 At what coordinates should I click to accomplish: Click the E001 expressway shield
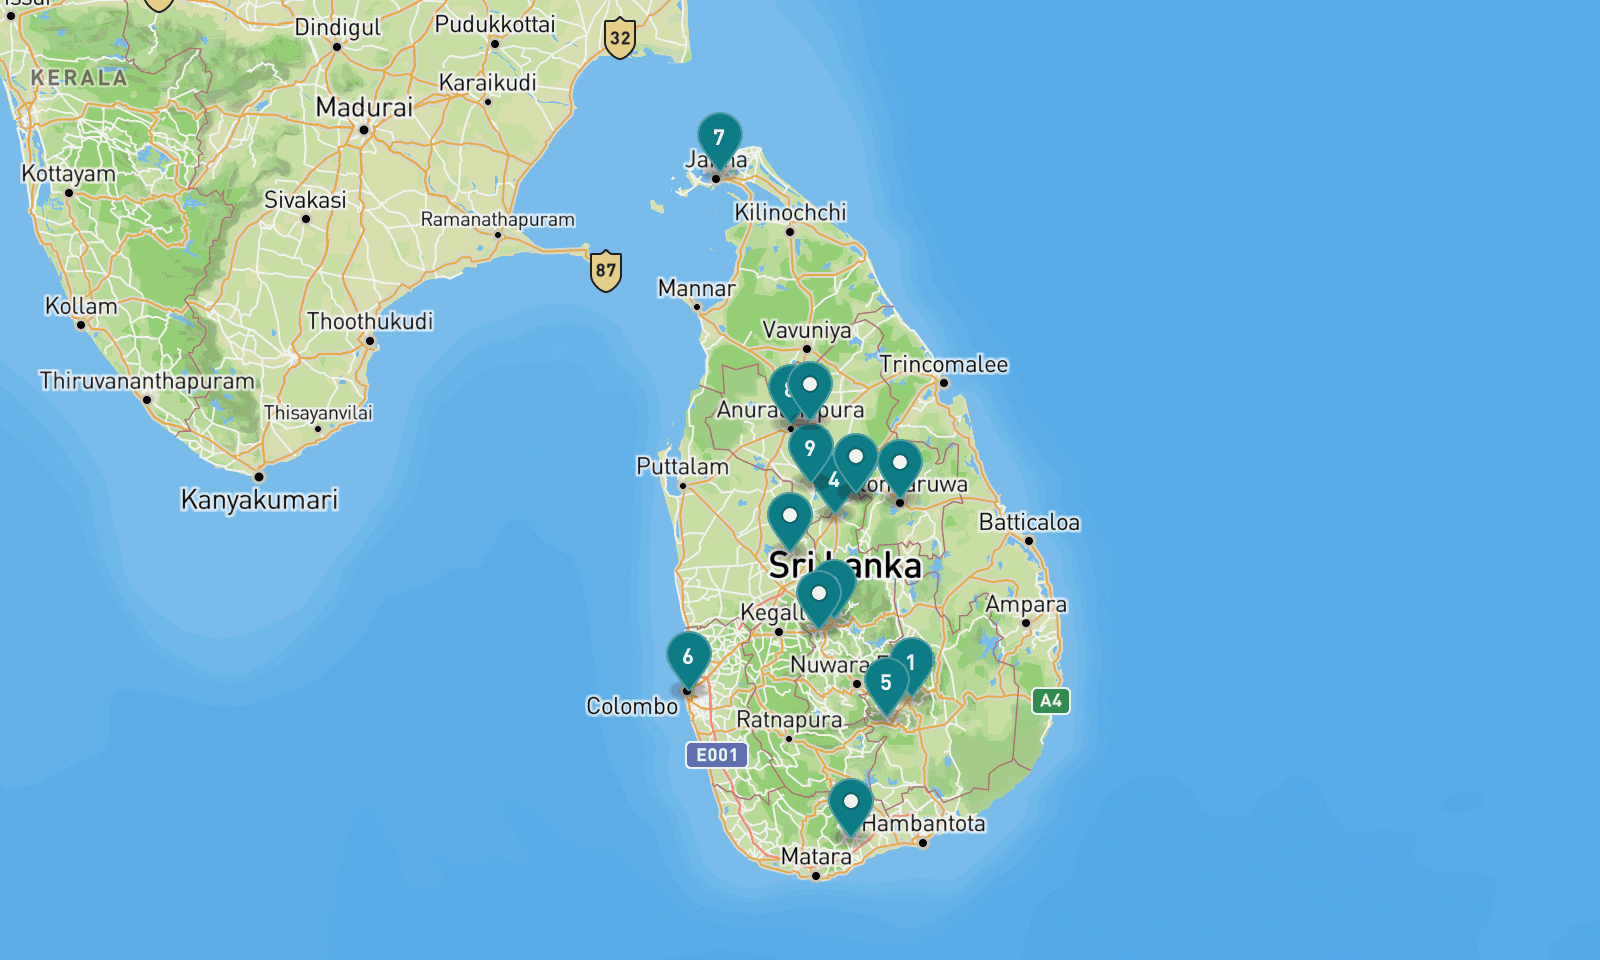tap(717, 755)
